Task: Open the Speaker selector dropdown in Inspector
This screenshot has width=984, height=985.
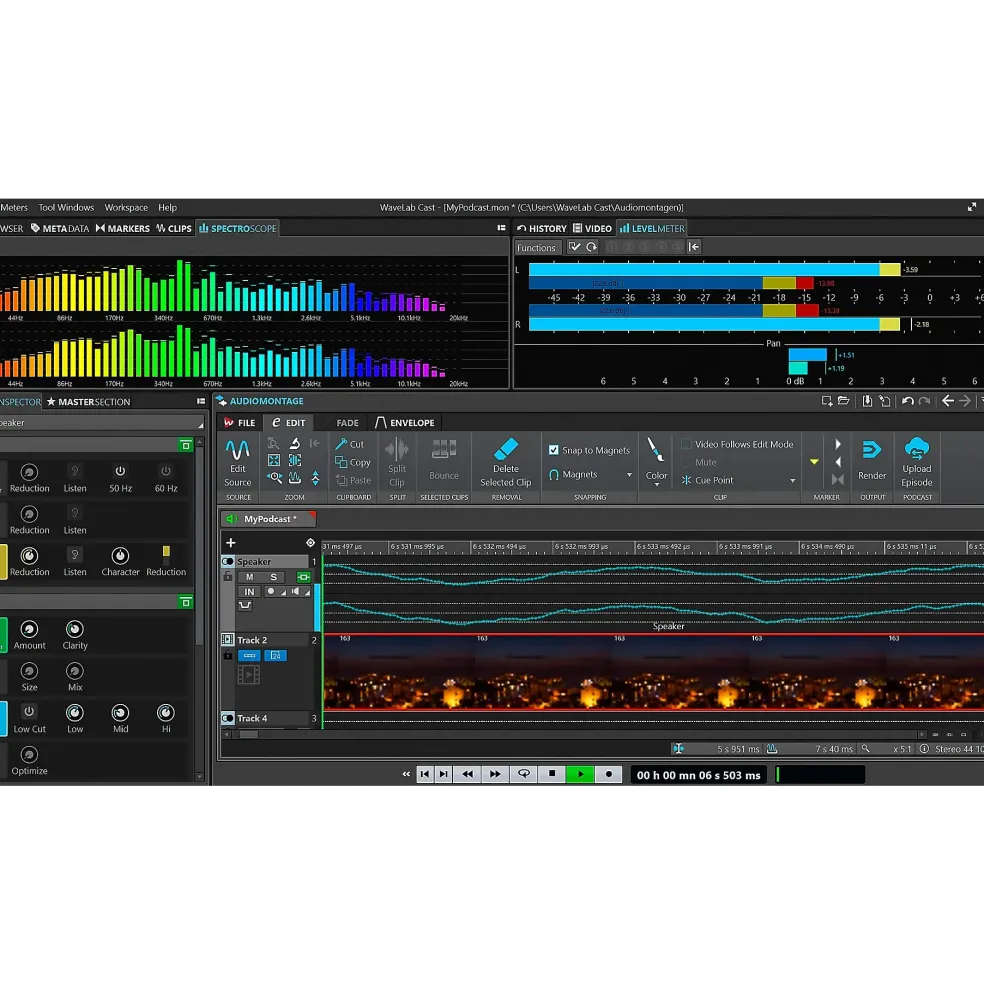Action: point(101,423)
